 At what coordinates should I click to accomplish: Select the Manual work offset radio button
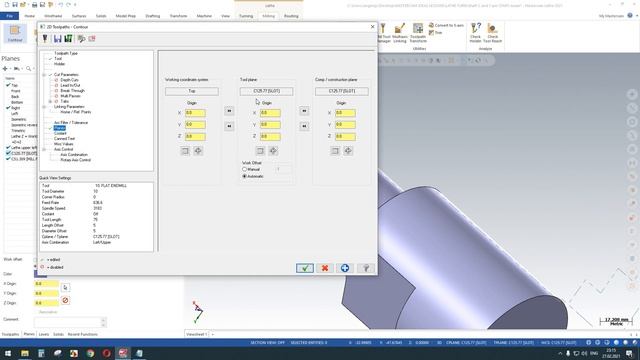244,169
